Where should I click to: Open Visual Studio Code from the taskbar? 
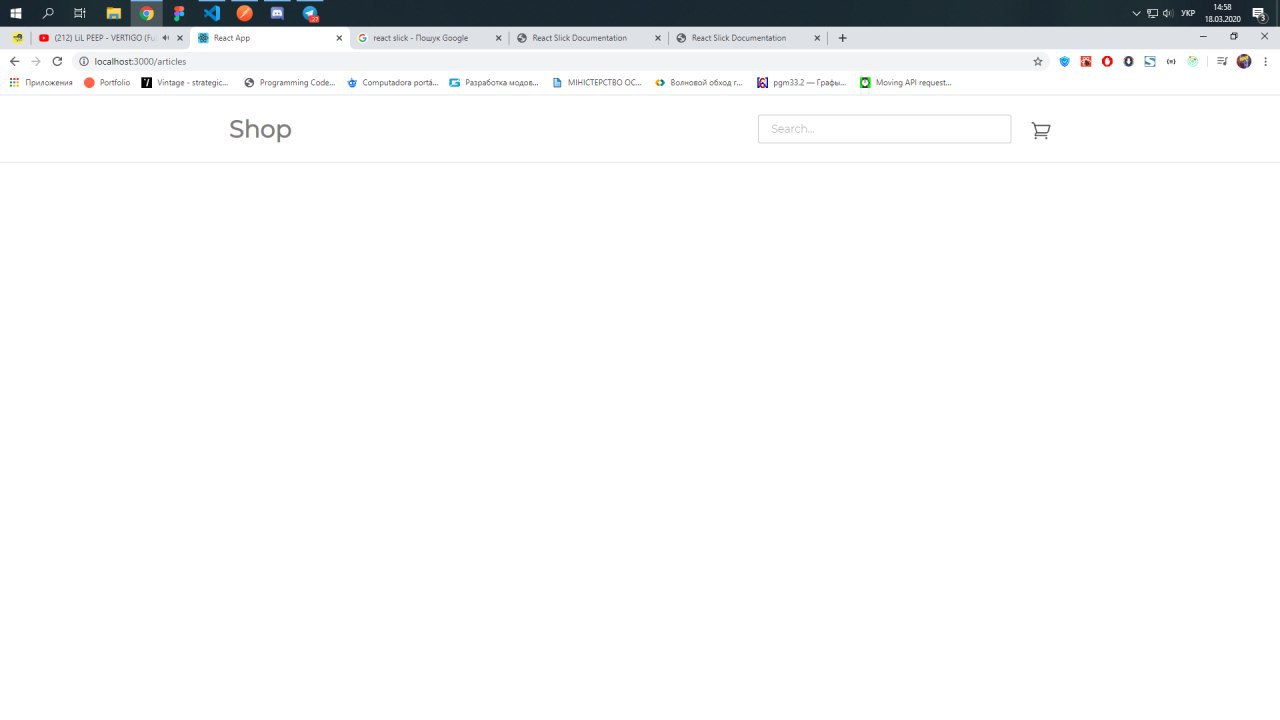[211, 13]
